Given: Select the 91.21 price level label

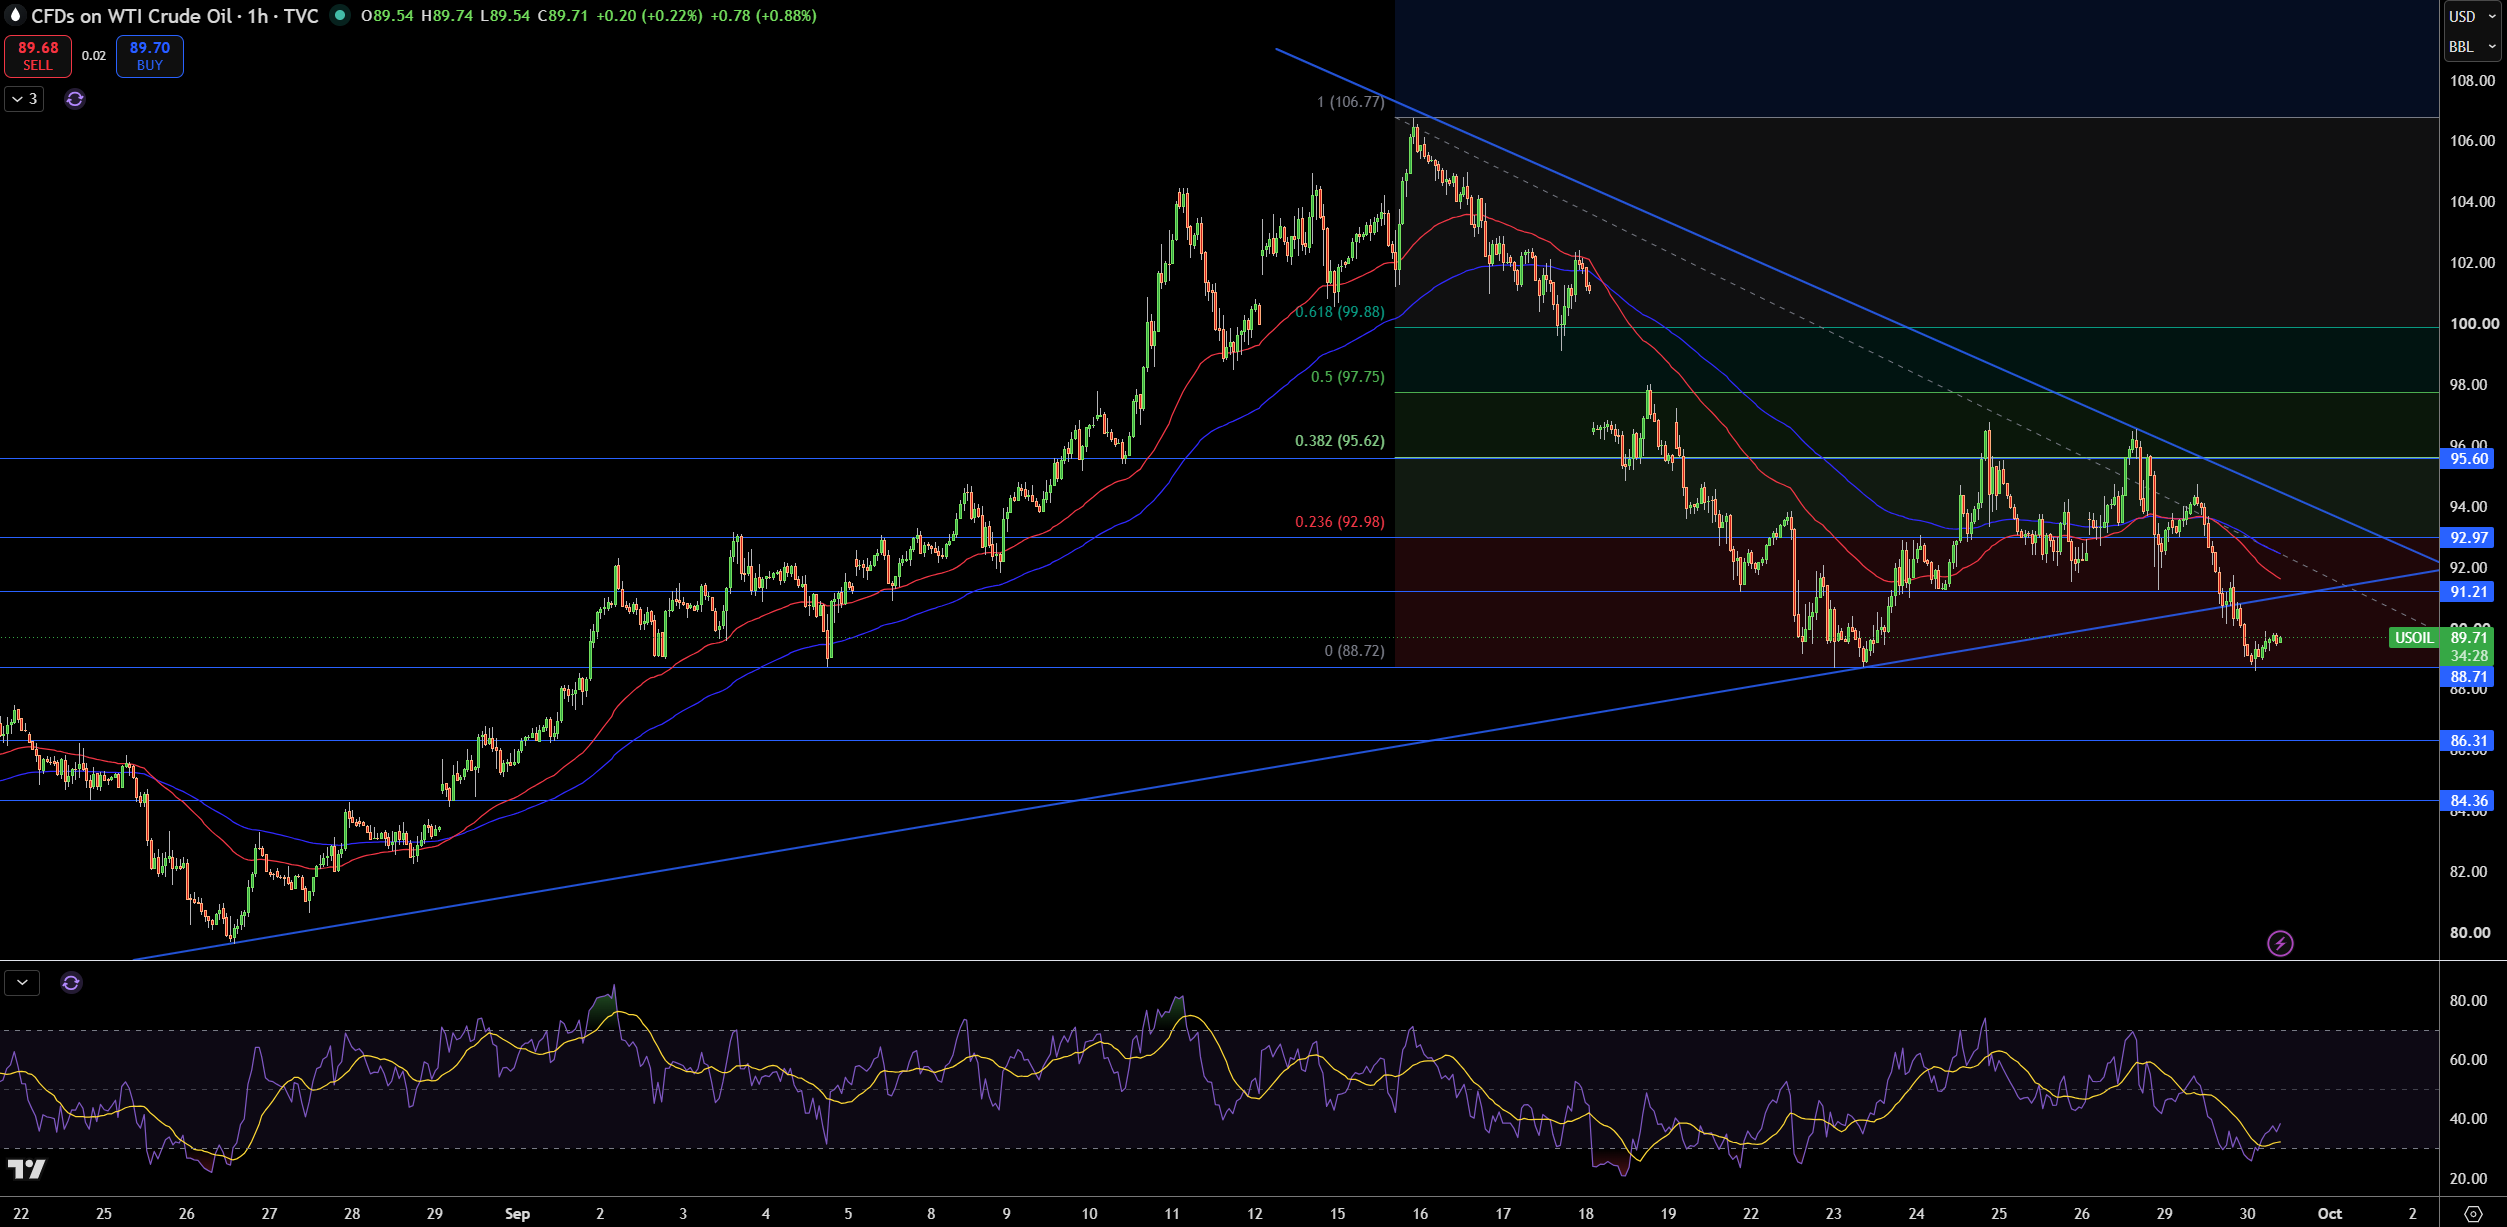Looking at the screenshot, I should tap(2467, 592).
